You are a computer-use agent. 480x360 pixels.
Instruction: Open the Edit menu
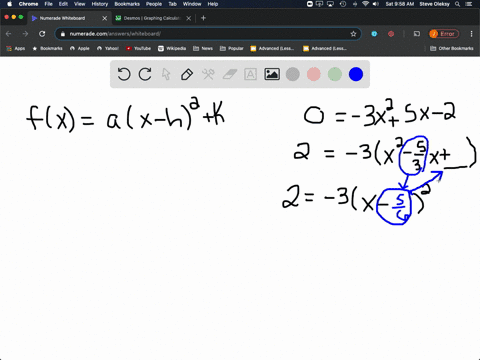63,4
